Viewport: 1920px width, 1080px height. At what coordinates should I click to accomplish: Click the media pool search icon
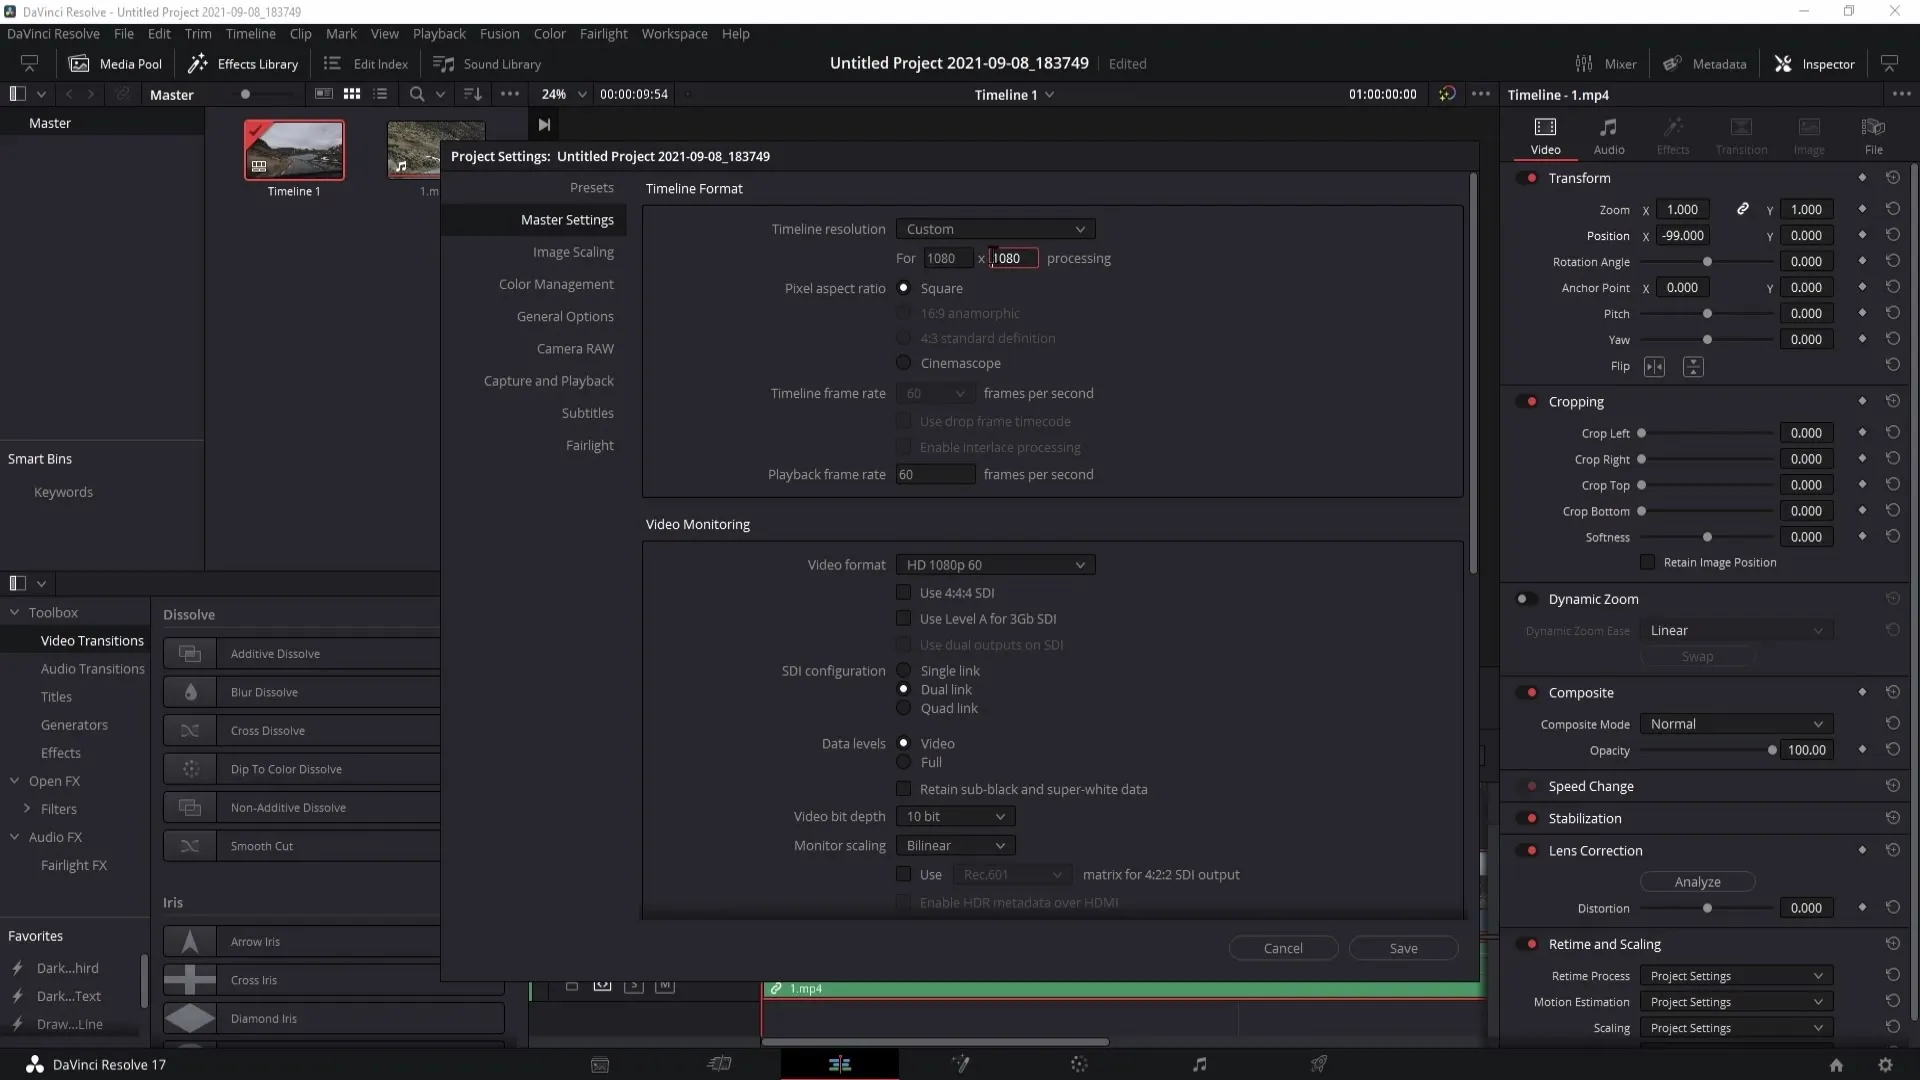point(417,94)
